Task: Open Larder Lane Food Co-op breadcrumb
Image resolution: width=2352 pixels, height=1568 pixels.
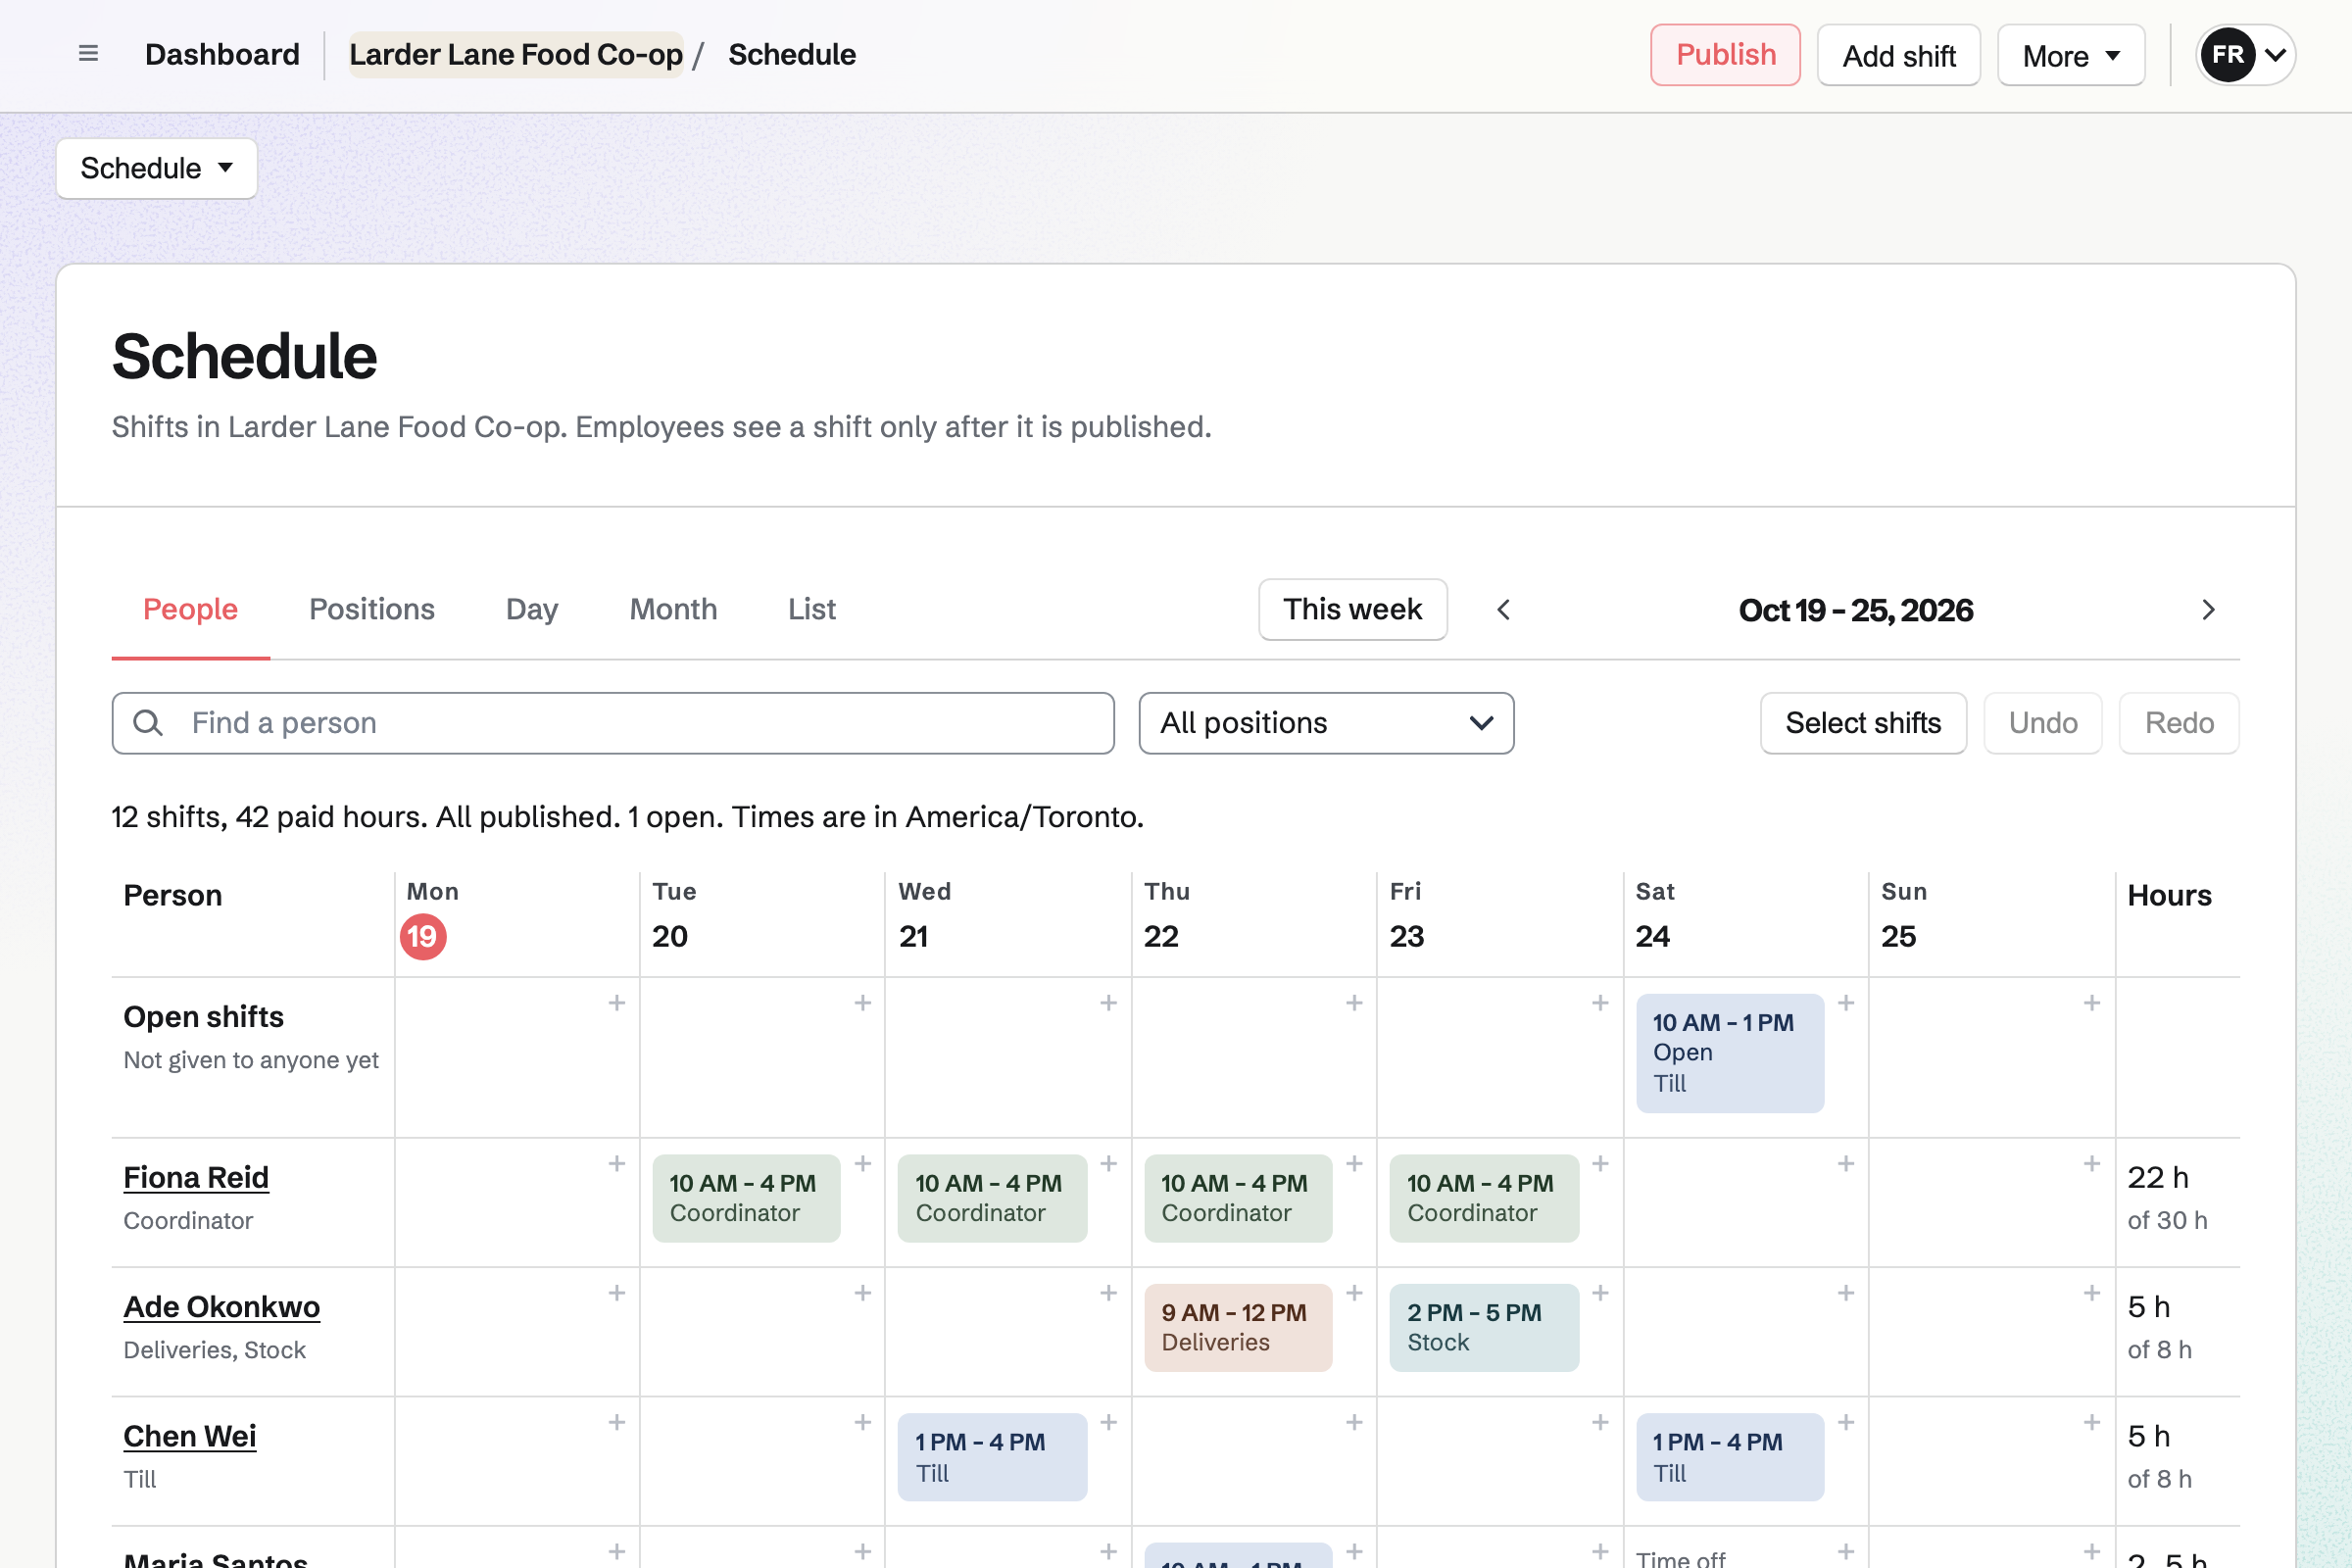Action: click(x=516, y=54)
